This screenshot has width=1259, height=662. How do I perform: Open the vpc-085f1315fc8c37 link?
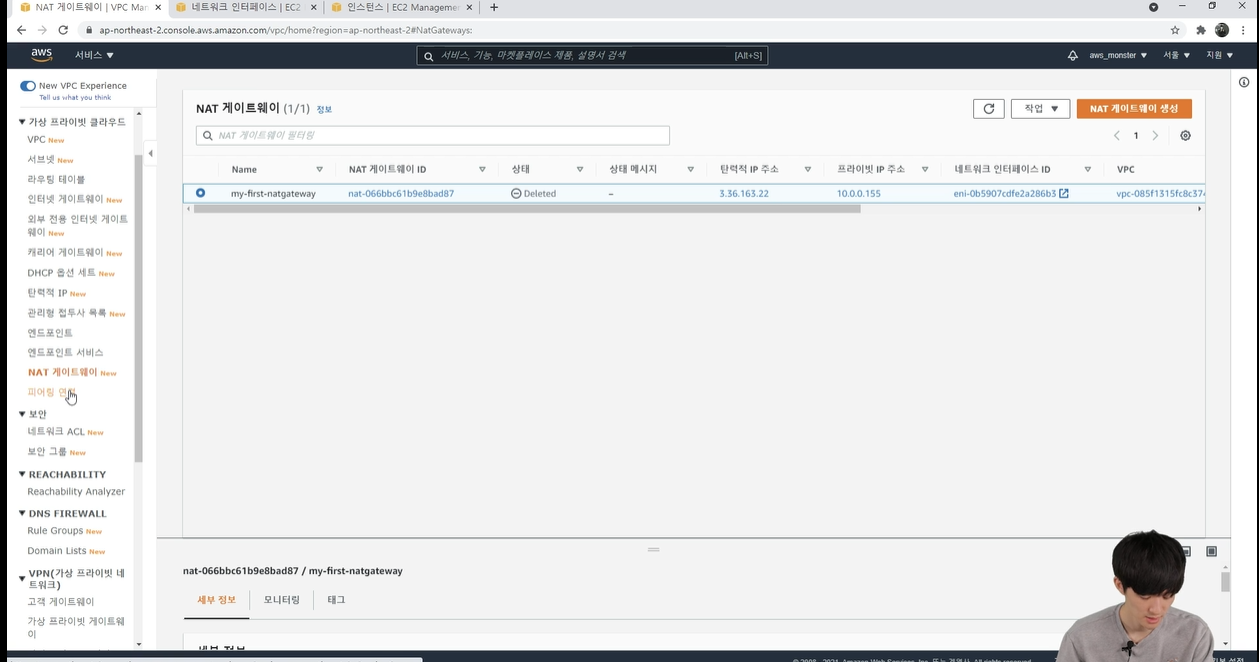(1160, 194)
